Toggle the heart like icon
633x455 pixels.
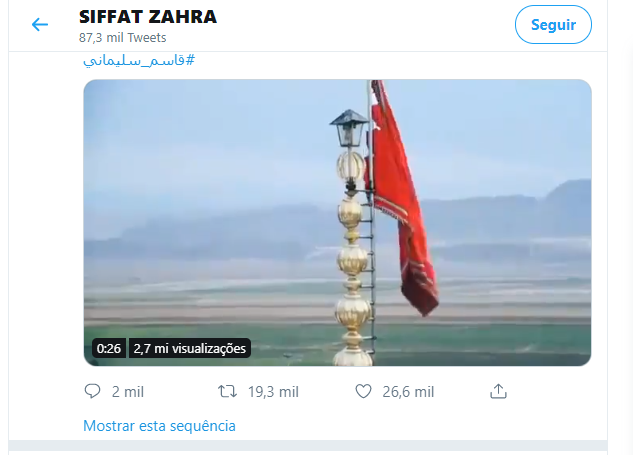click(363, 391)
